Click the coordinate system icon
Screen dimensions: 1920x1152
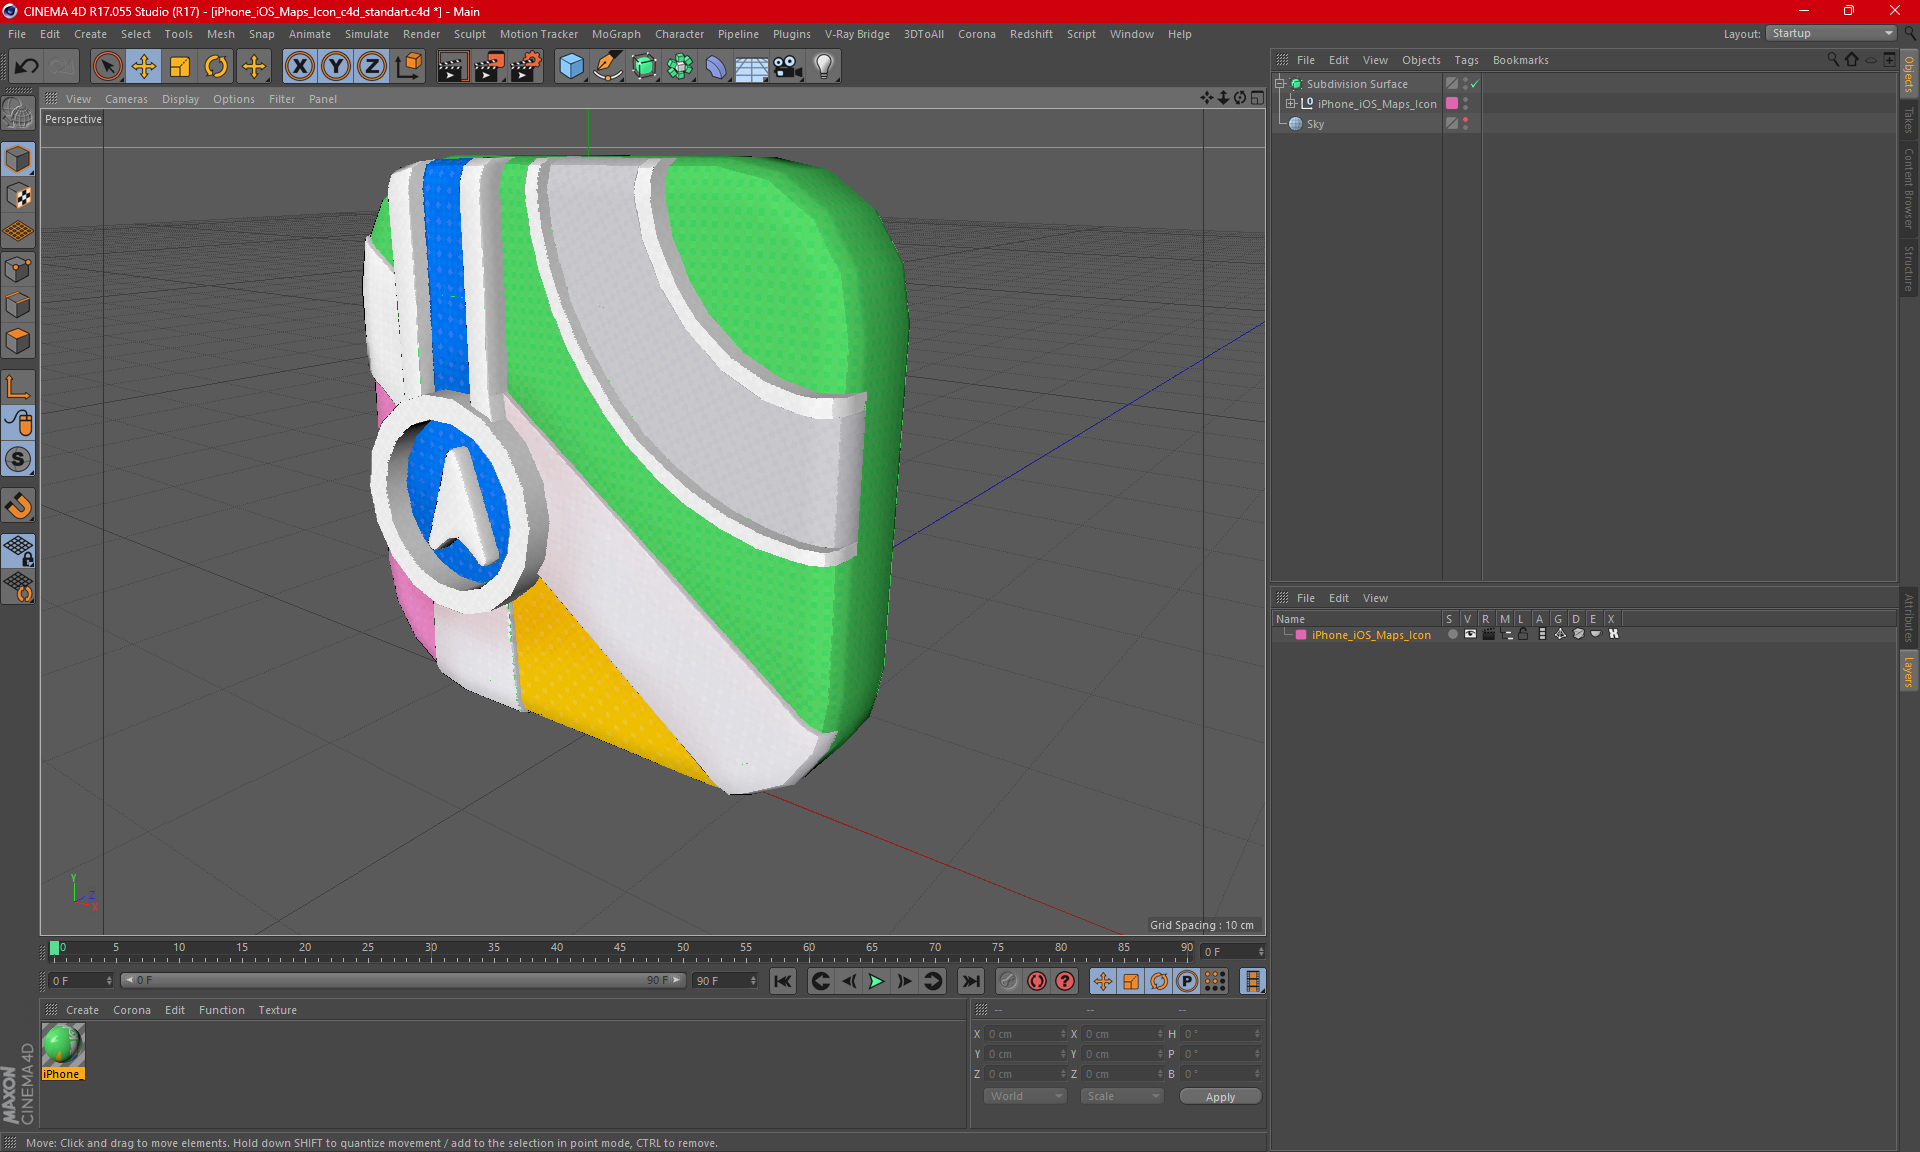[x=409, y=67]
